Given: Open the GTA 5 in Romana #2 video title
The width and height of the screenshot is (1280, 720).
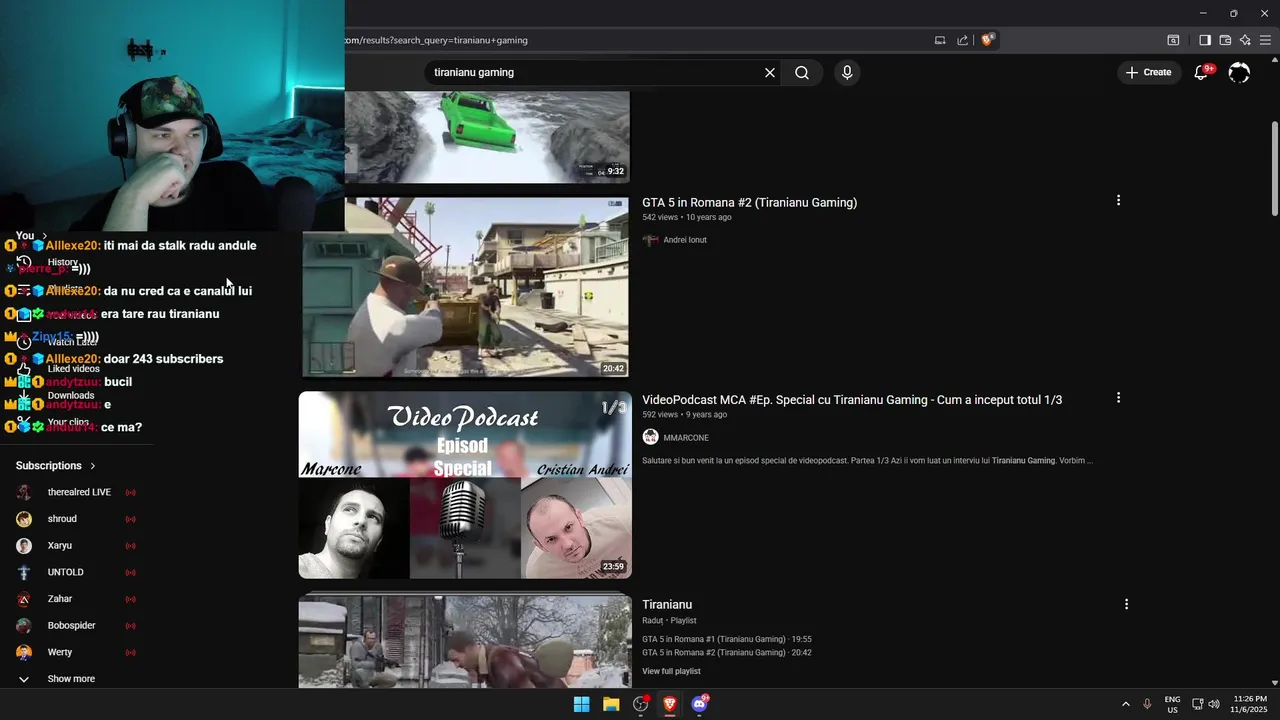Looking at the screenshot, I should 749,202.
